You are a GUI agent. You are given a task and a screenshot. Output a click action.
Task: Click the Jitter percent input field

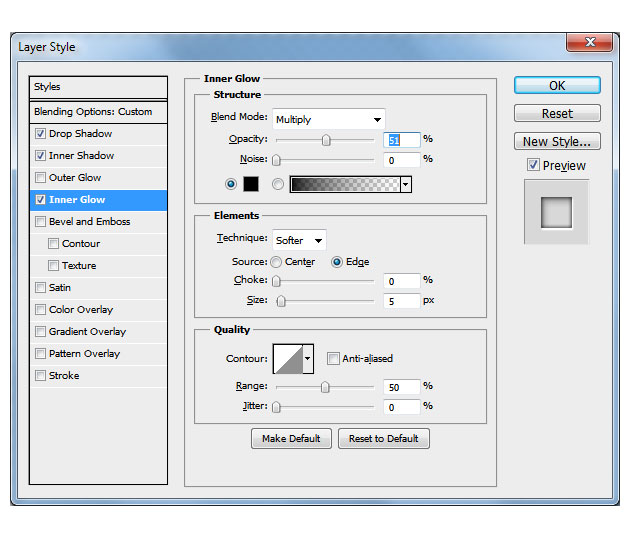tap(402, 407)
